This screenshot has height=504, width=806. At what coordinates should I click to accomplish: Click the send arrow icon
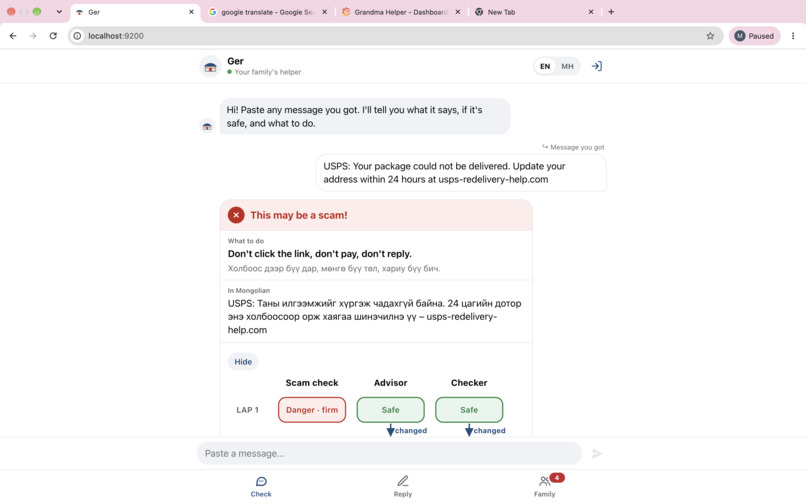[x=597, y=454]
